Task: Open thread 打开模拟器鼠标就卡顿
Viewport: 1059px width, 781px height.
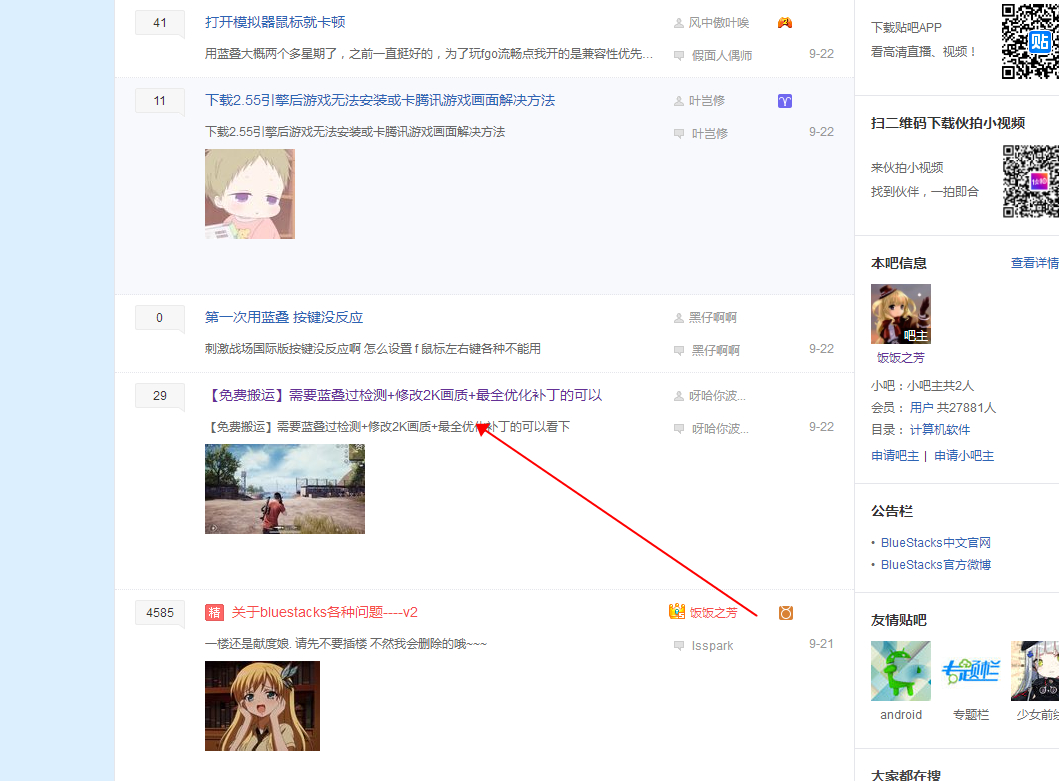Action: pyautogui.click(x=275, y=22)
